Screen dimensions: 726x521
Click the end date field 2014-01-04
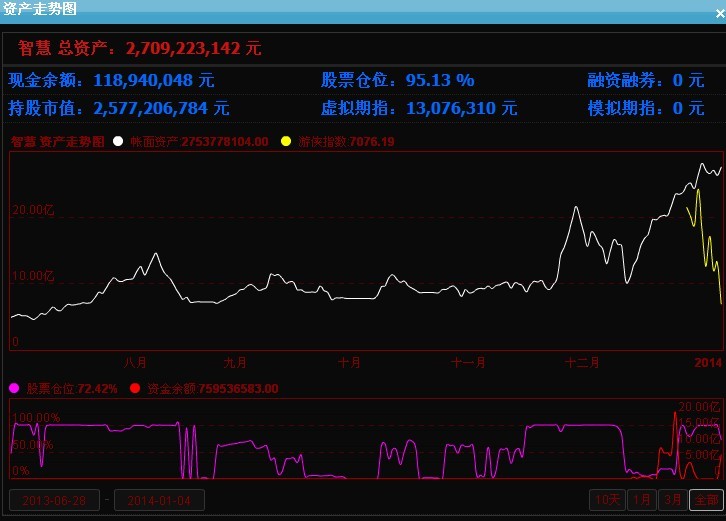tap(159, 500)
